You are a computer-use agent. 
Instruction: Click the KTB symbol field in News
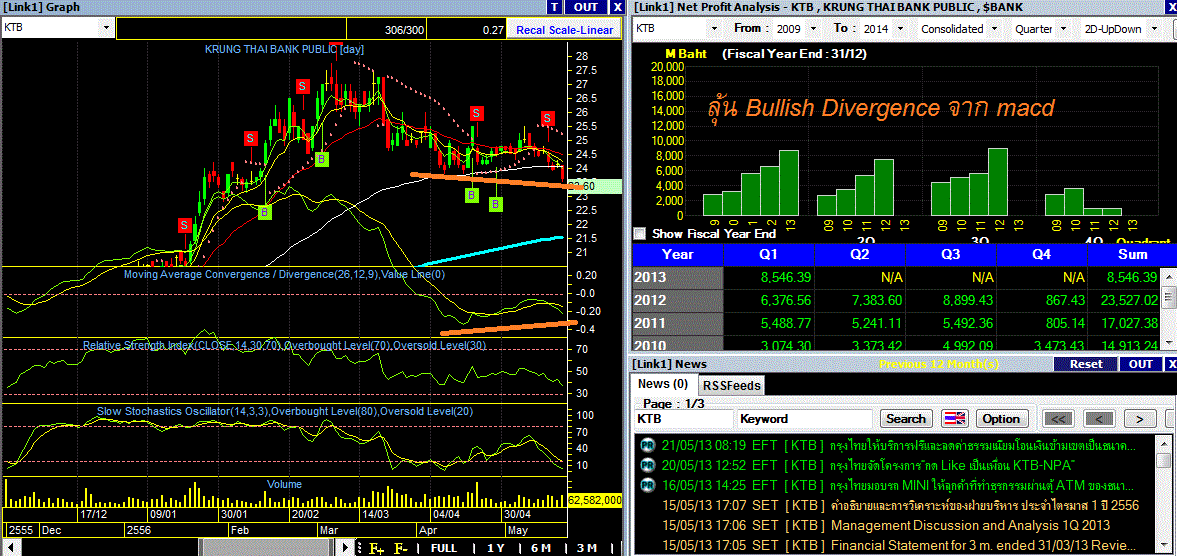pyautogui.click(x=683, y=419)
